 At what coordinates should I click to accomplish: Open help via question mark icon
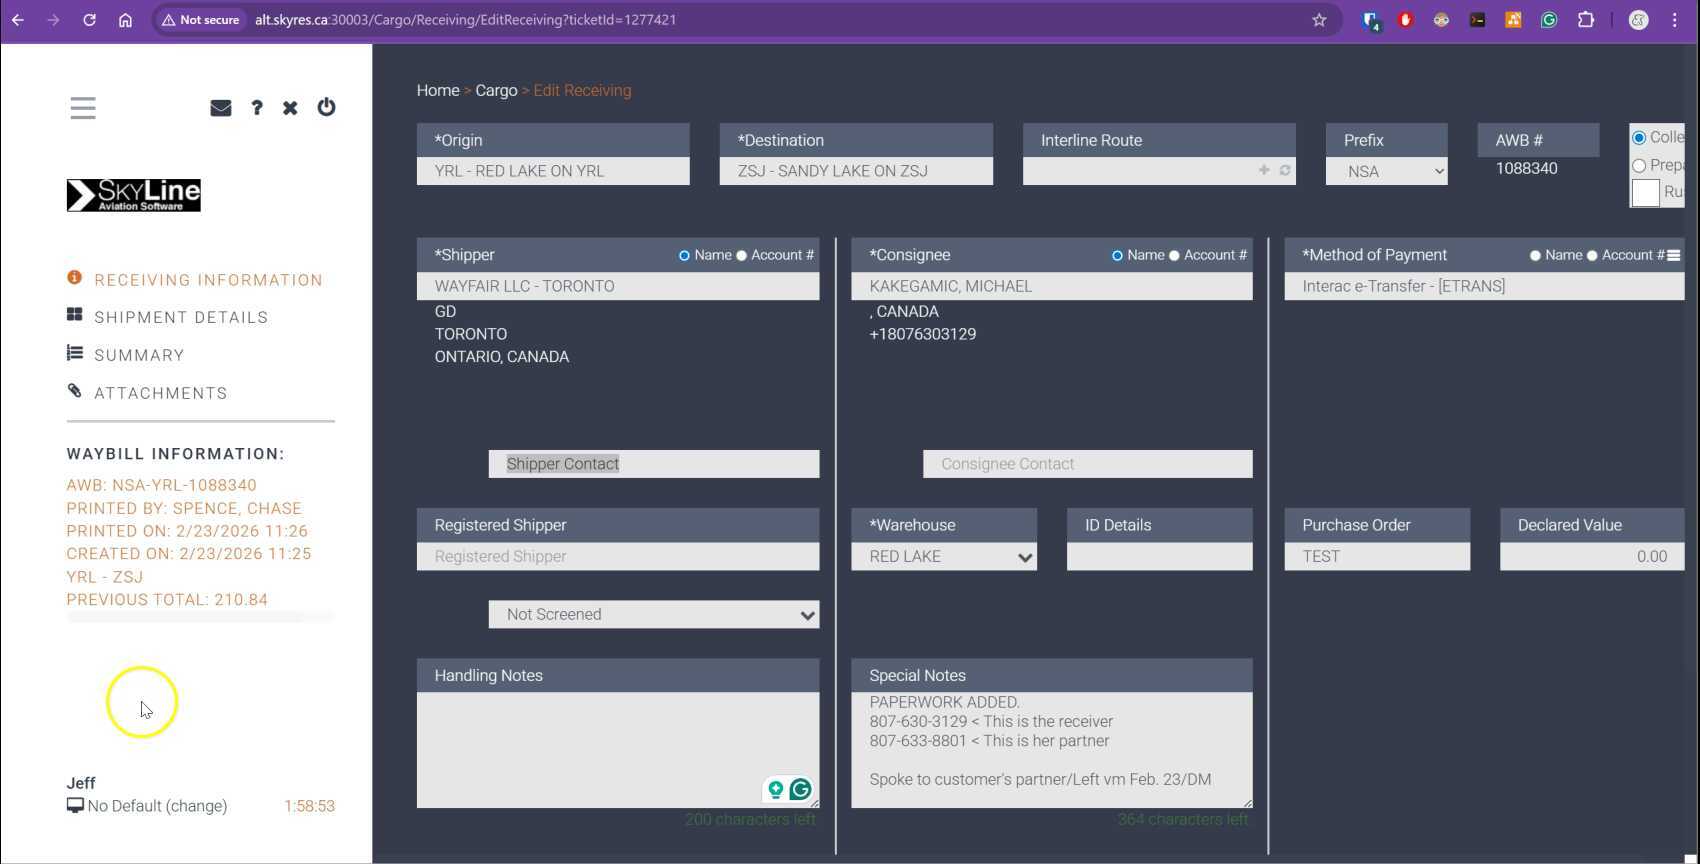pyautogui.click(x=257, y=108)
